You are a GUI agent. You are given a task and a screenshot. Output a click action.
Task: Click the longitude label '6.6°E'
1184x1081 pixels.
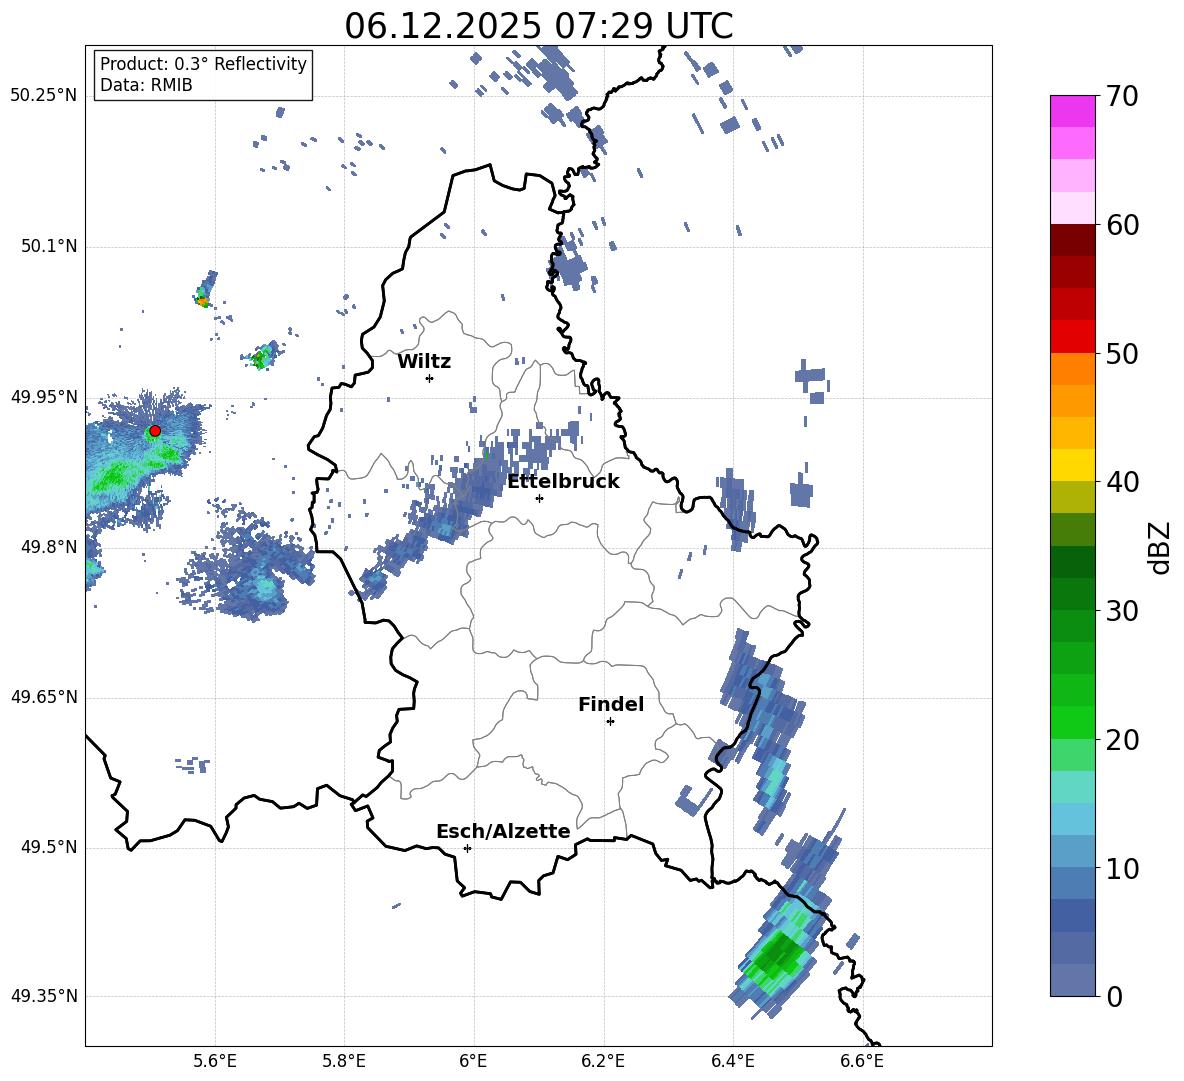[862, 1061]
